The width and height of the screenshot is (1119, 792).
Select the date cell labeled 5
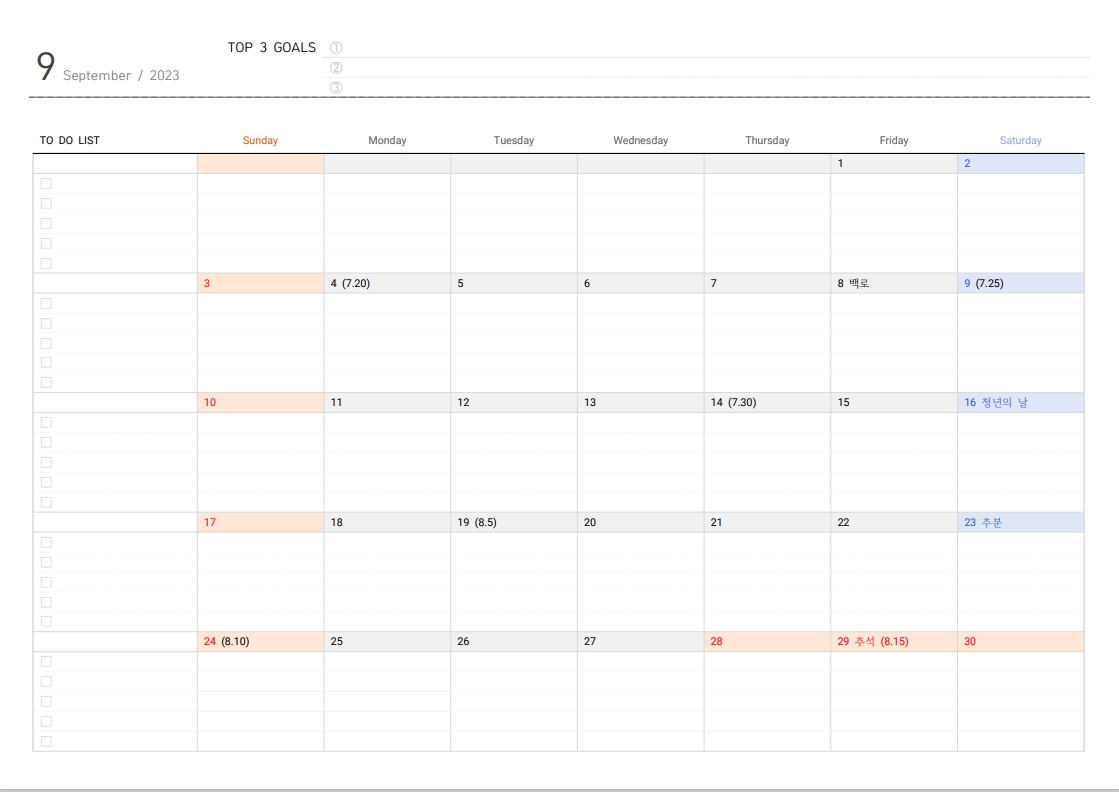coord(514,283)
